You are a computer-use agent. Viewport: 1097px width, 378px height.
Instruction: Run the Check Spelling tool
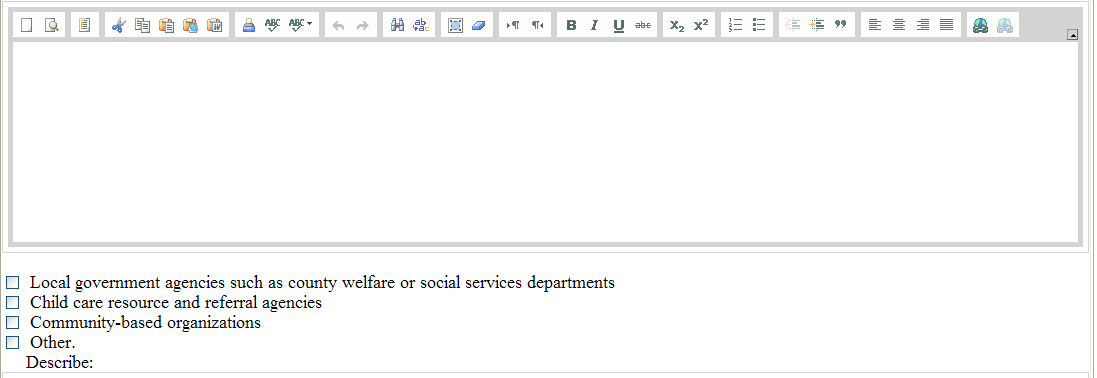272,25
